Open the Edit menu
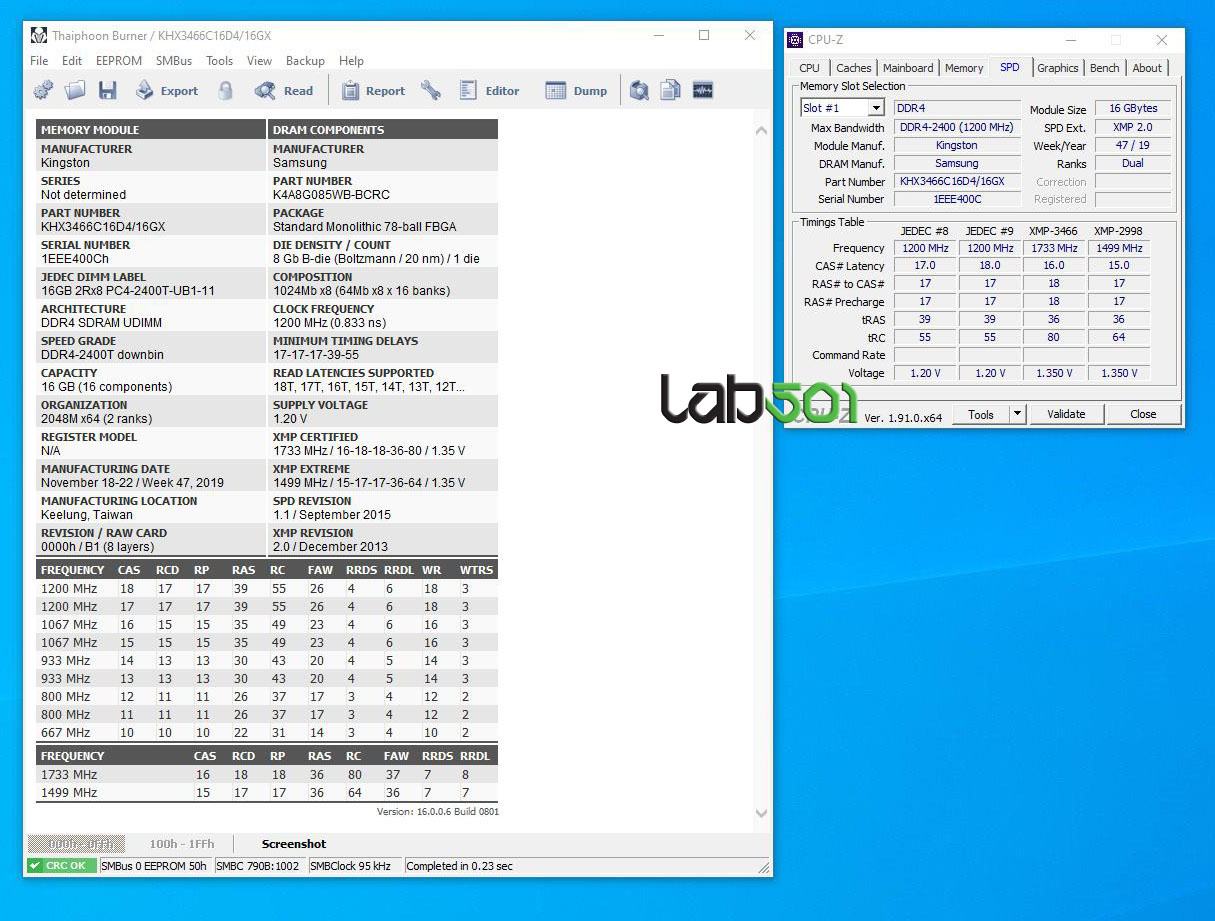 (x=72, y=61)
